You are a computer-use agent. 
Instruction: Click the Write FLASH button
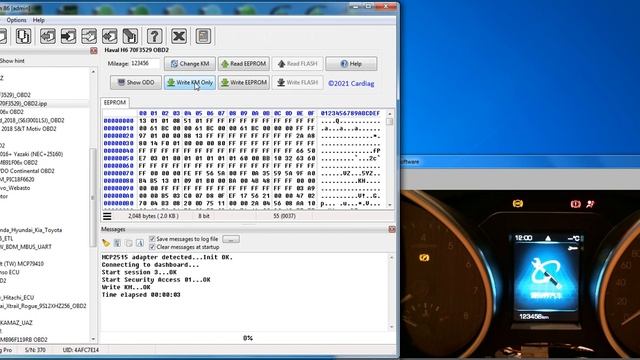click(x=298, y=82)
